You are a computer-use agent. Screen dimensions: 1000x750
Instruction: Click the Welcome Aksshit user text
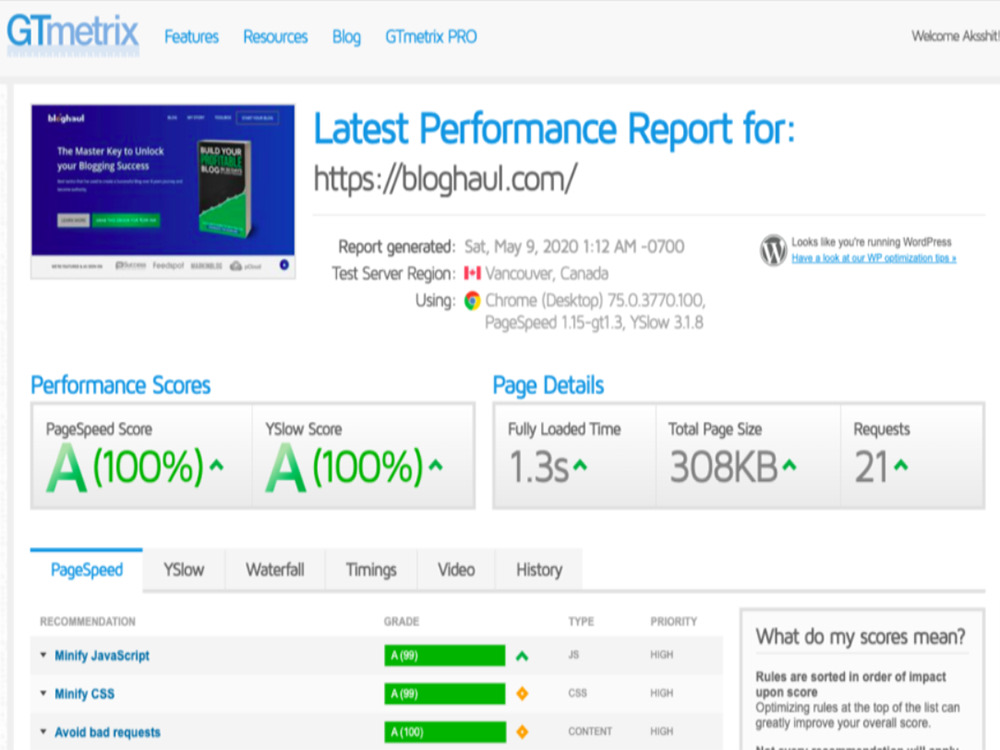coord(955,36)
